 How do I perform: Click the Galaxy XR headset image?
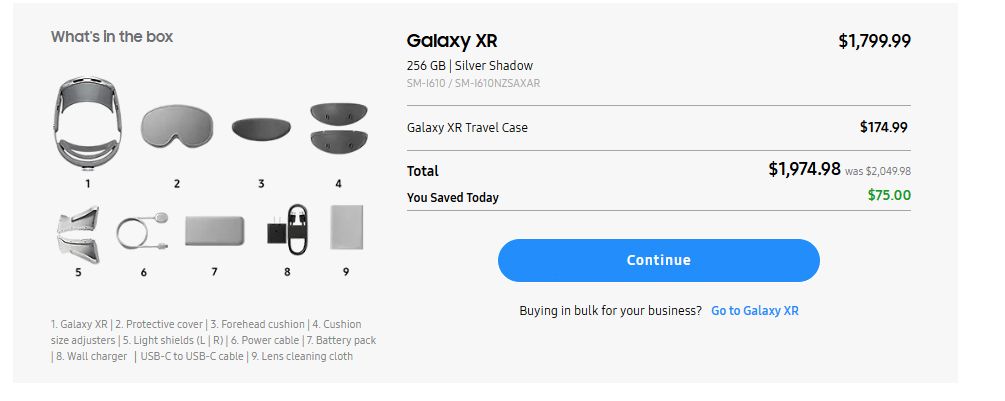coord(87,122)
